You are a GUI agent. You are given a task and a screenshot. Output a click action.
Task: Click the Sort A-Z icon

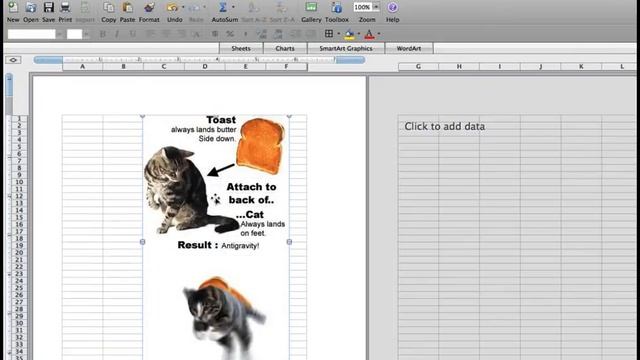(x=253, y=8)
